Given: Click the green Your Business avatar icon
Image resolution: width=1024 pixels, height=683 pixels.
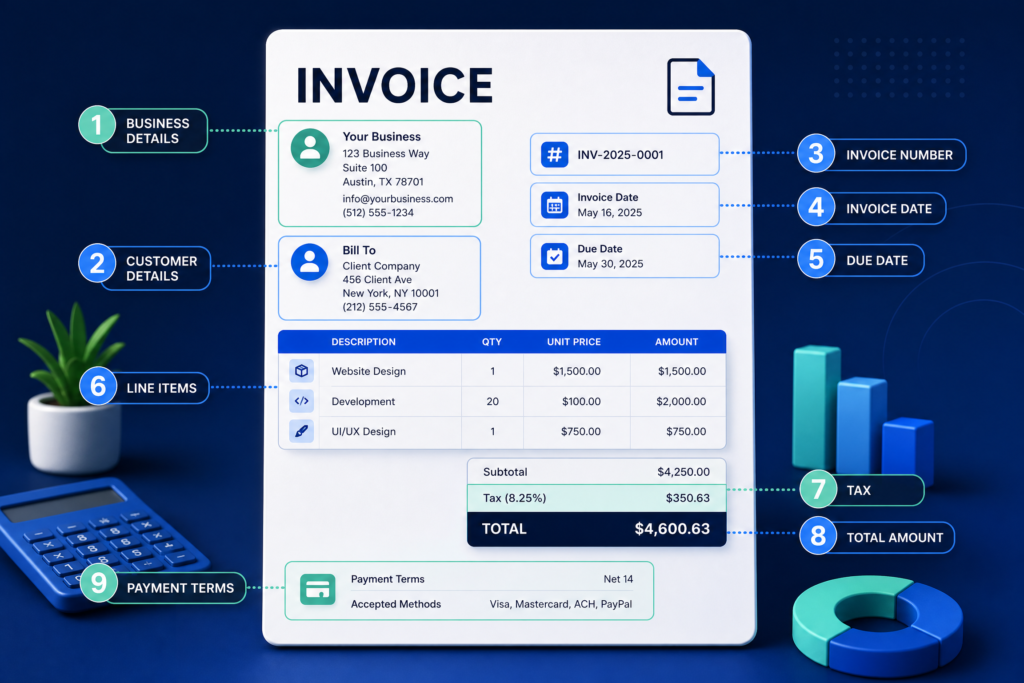Looking at the screenshot, I should 310,148.
